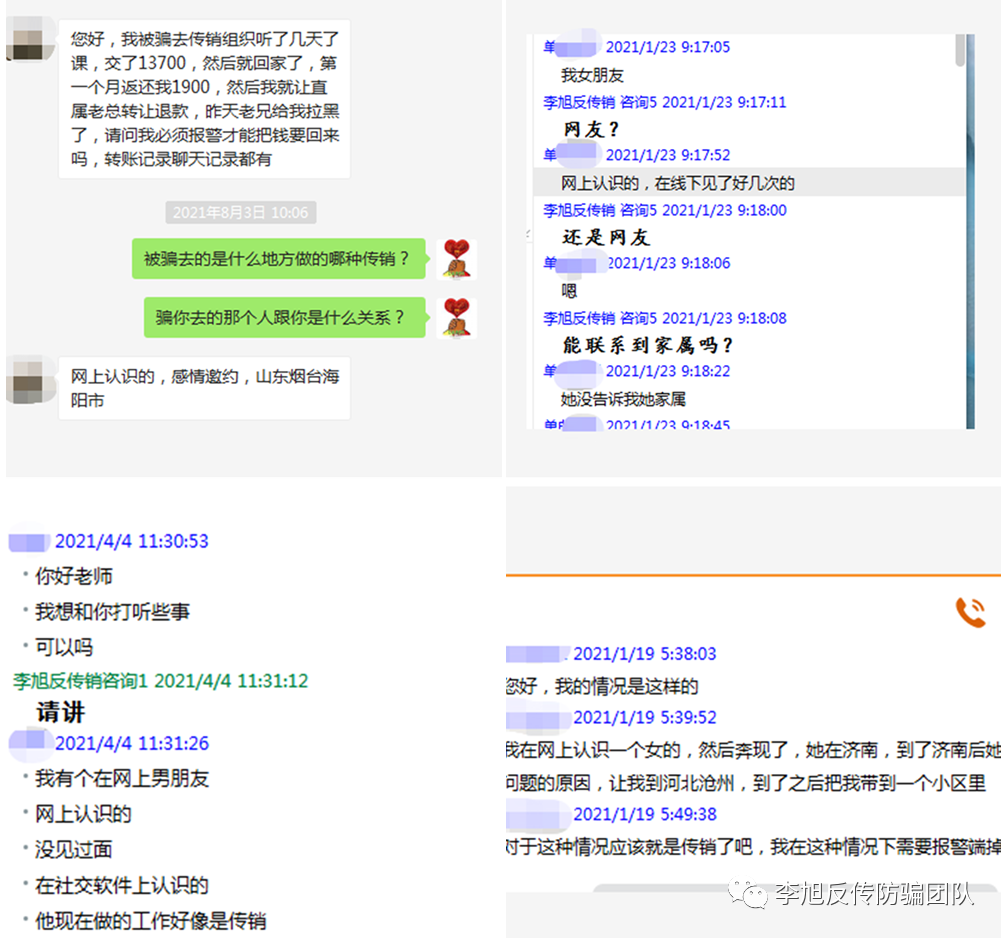Click the orange phone call icon
This screenshot has height=938, width=1007.
click(x=970, y=612)
